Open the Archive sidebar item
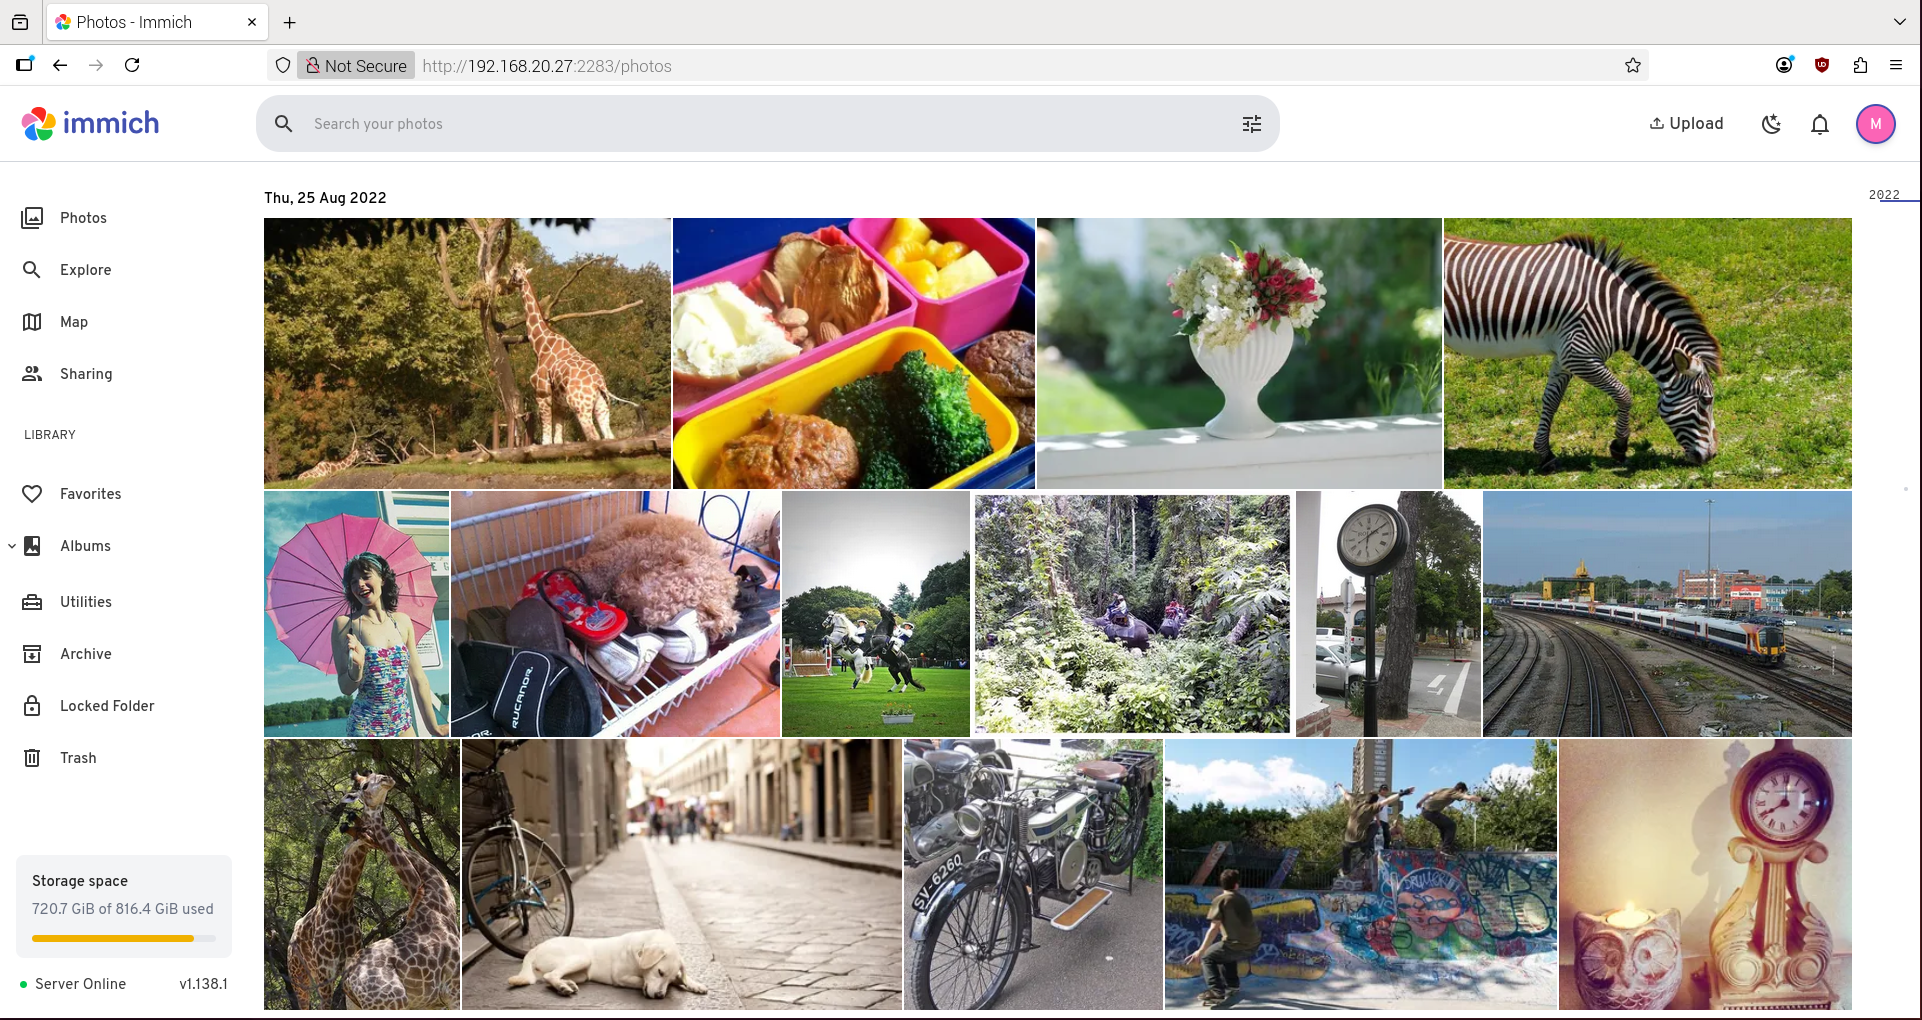The image size is (1922, 1020). (x=85, y=654)
